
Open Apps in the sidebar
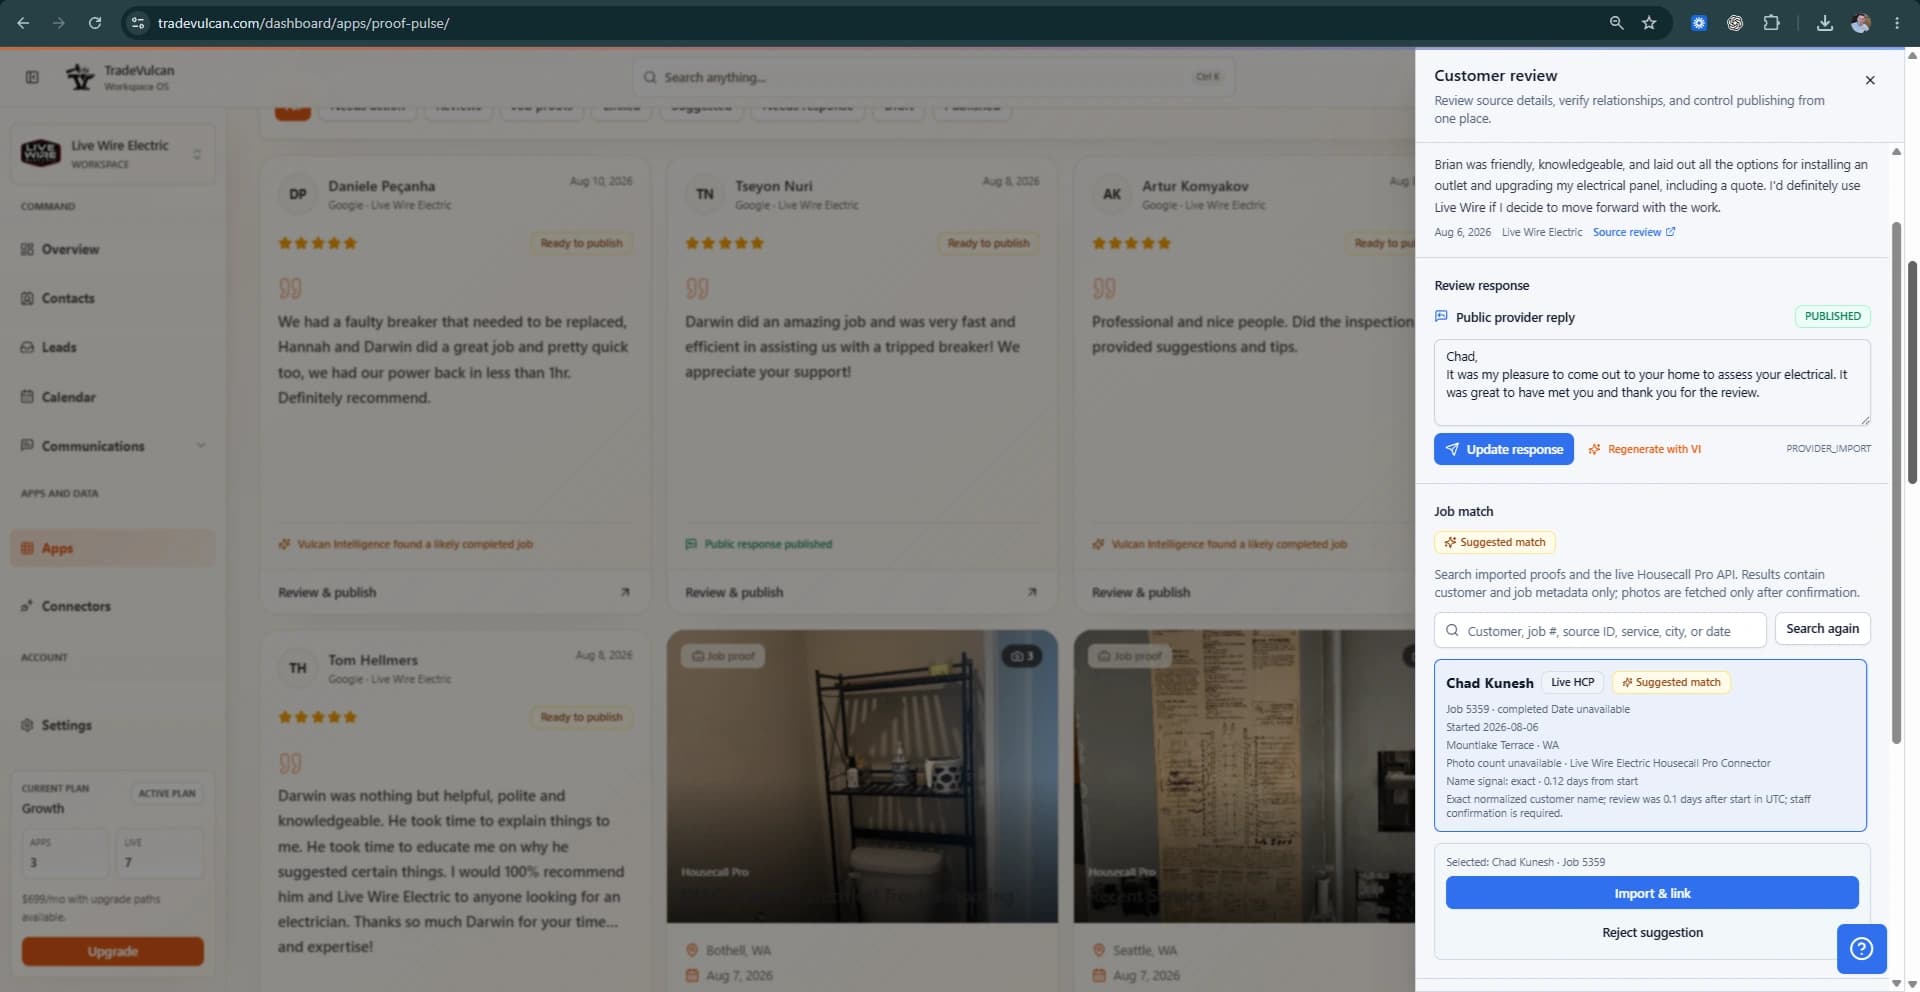[x=112, y=548]
